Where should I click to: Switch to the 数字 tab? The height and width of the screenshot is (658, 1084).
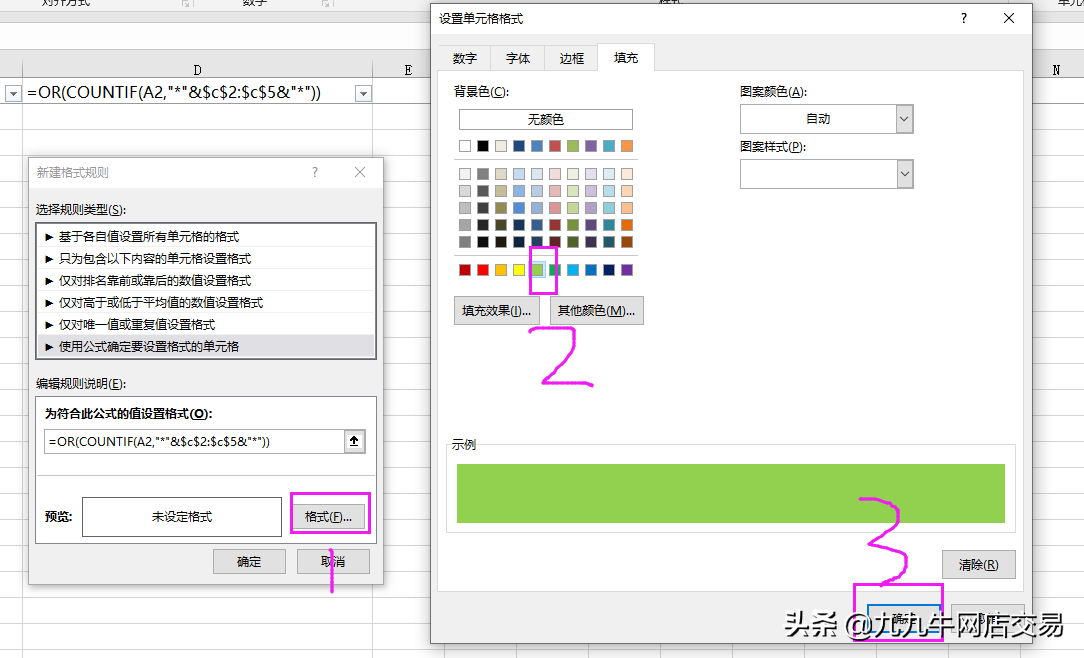coord(465,59)
